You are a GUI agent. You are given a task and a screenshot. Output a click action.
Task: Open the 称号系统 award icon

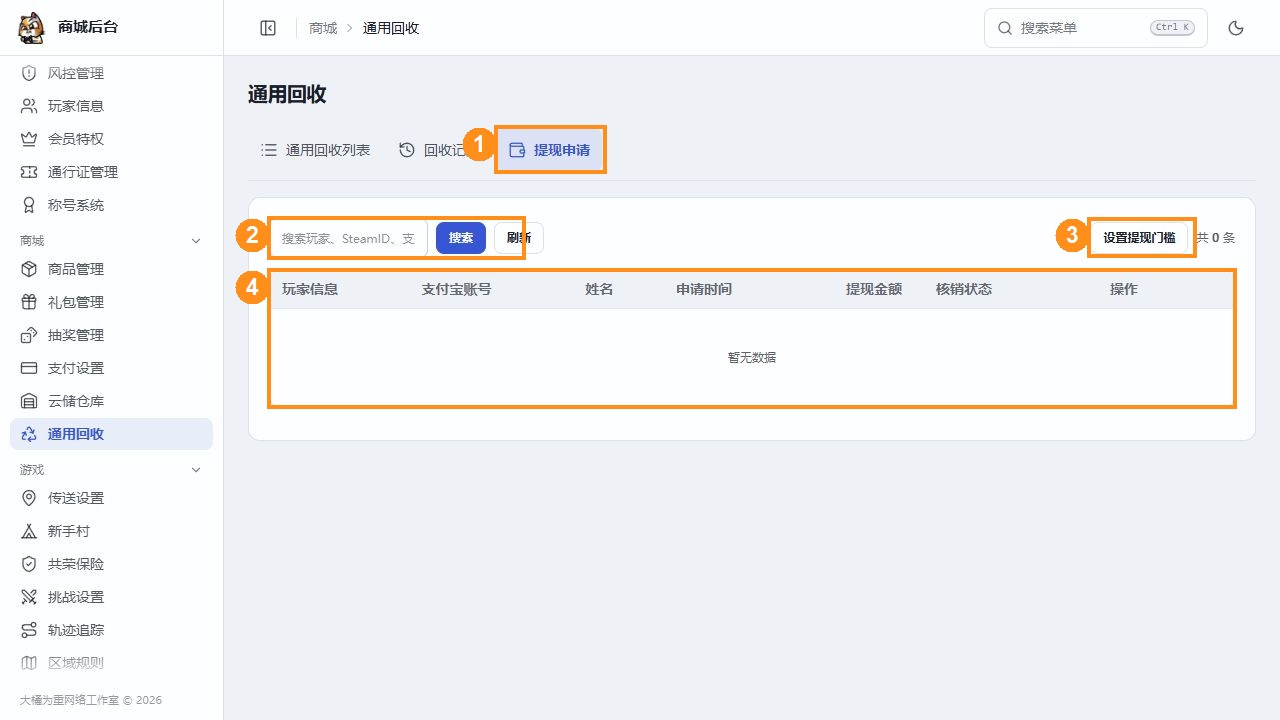pyautogui.click(x=29, y=205)
